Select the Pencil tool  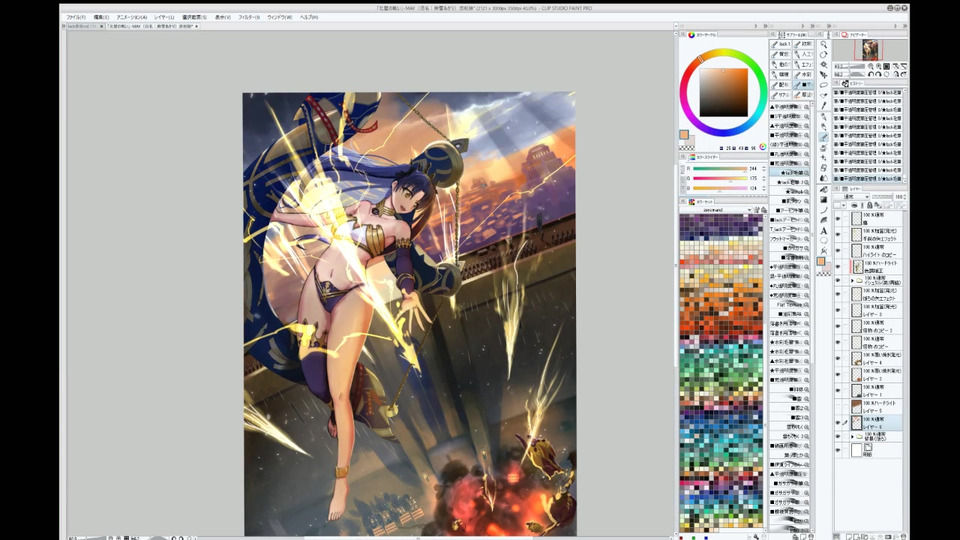pos(824,127)
